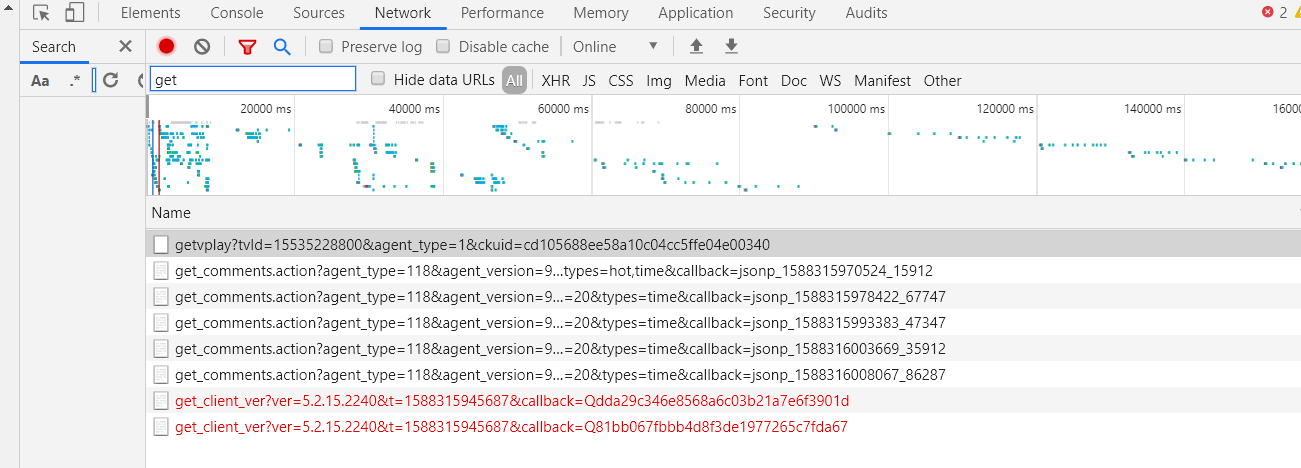Close the Search panel

click(125, 46)
